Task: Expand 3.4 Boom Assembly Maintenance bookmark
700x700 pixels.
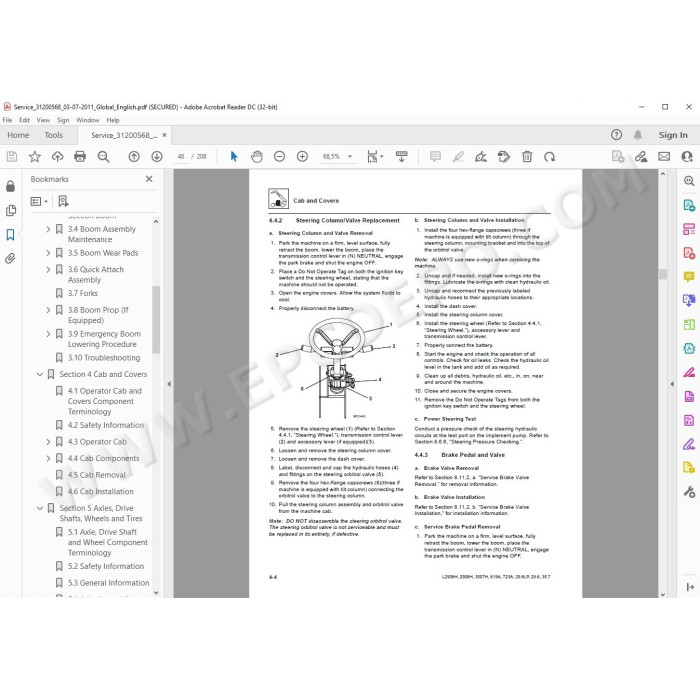Action: tap(48, 229)
